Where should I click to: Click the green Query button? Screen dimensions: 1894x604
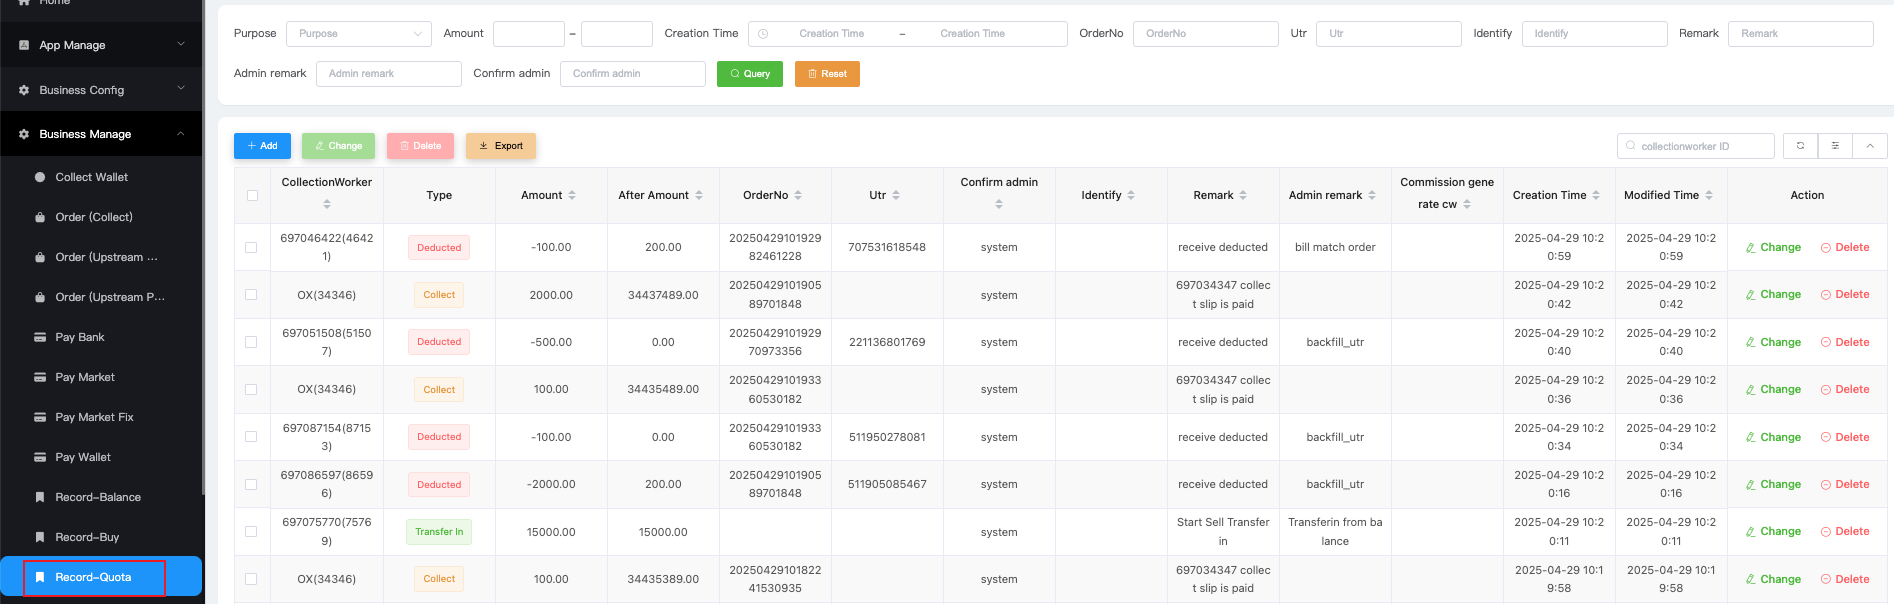(x=750, y=74)
